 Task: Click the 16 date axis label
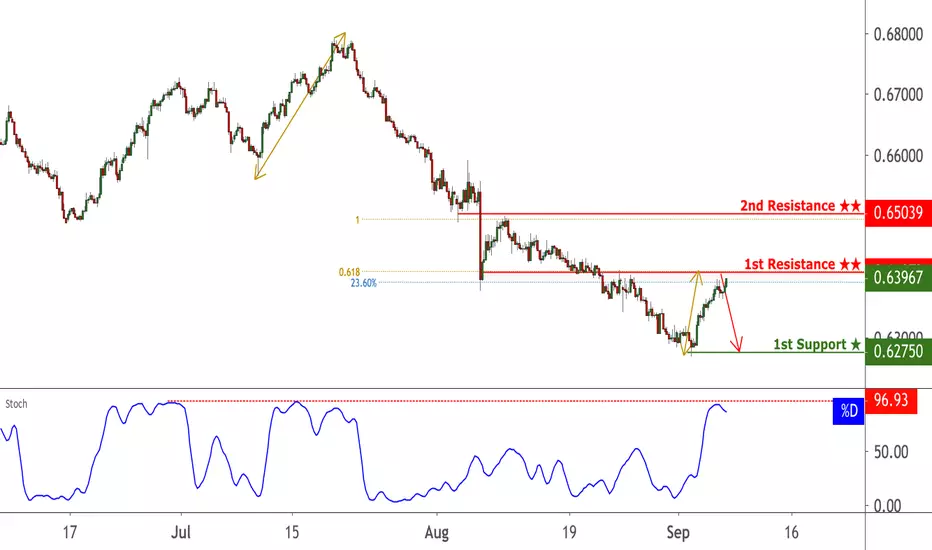(791, 532)
